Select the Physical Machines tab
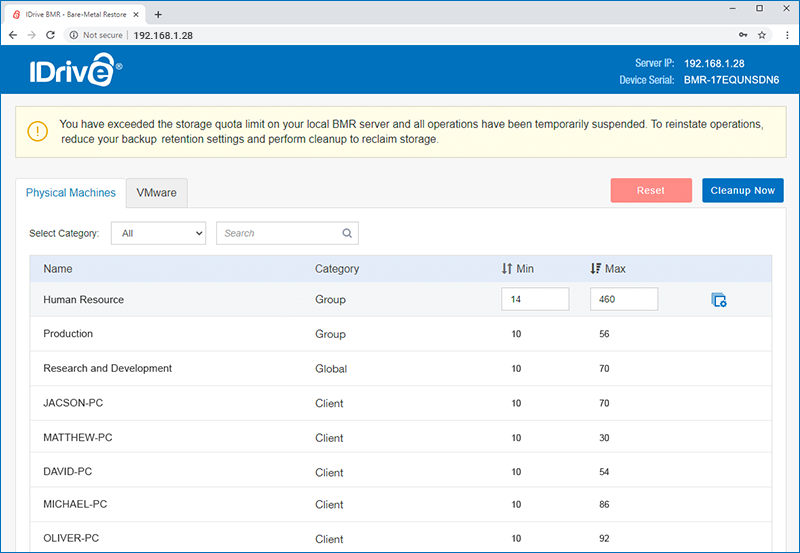This screenshot has width=800, height=553. (71, 193)
